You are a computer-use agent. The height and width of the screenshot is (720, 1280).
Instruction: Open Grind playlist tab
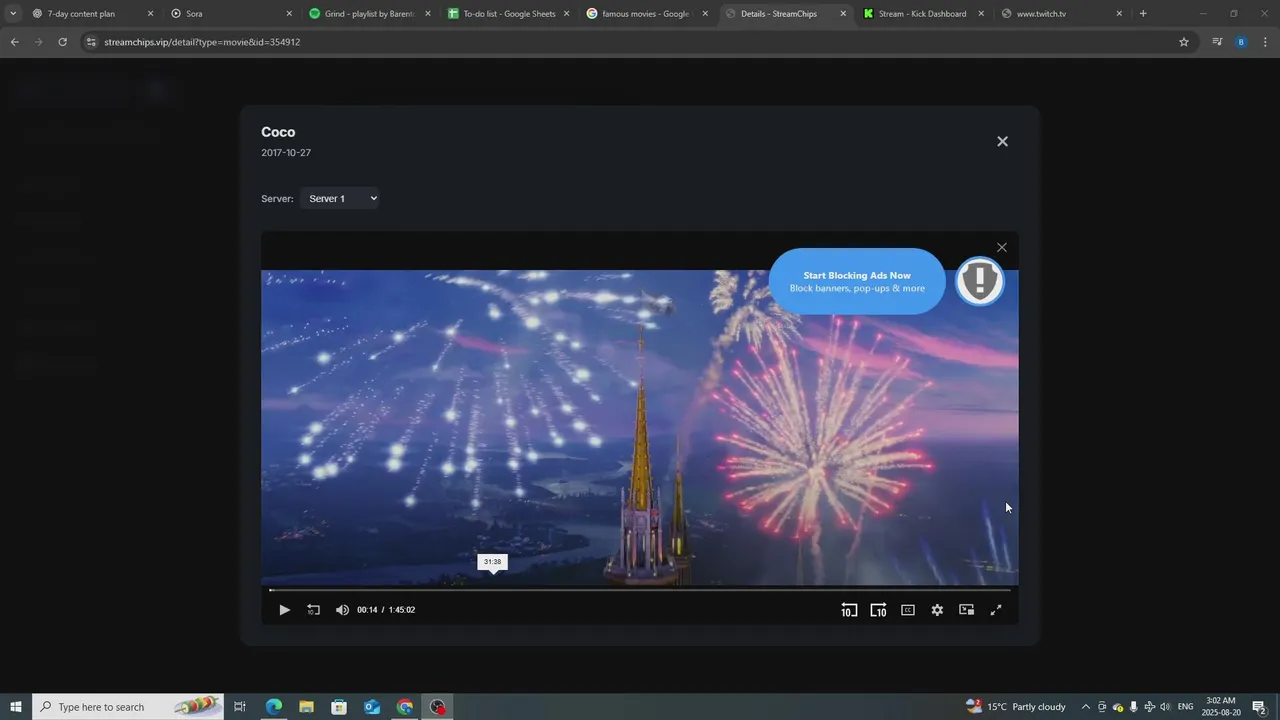pyautogui.click(x=369, y=14)
